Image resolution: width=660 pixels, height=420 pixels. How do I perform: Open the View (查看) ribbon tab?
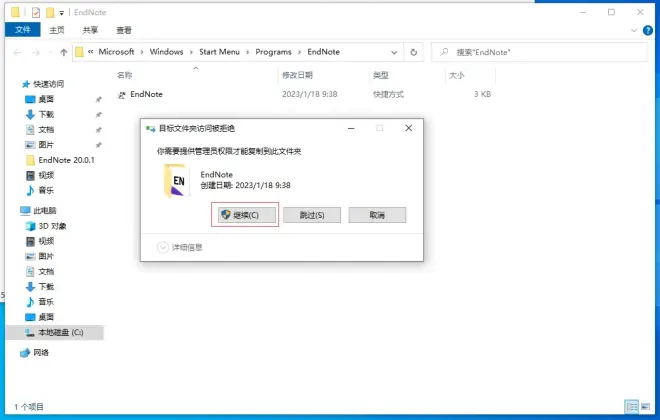click(124, 30)
